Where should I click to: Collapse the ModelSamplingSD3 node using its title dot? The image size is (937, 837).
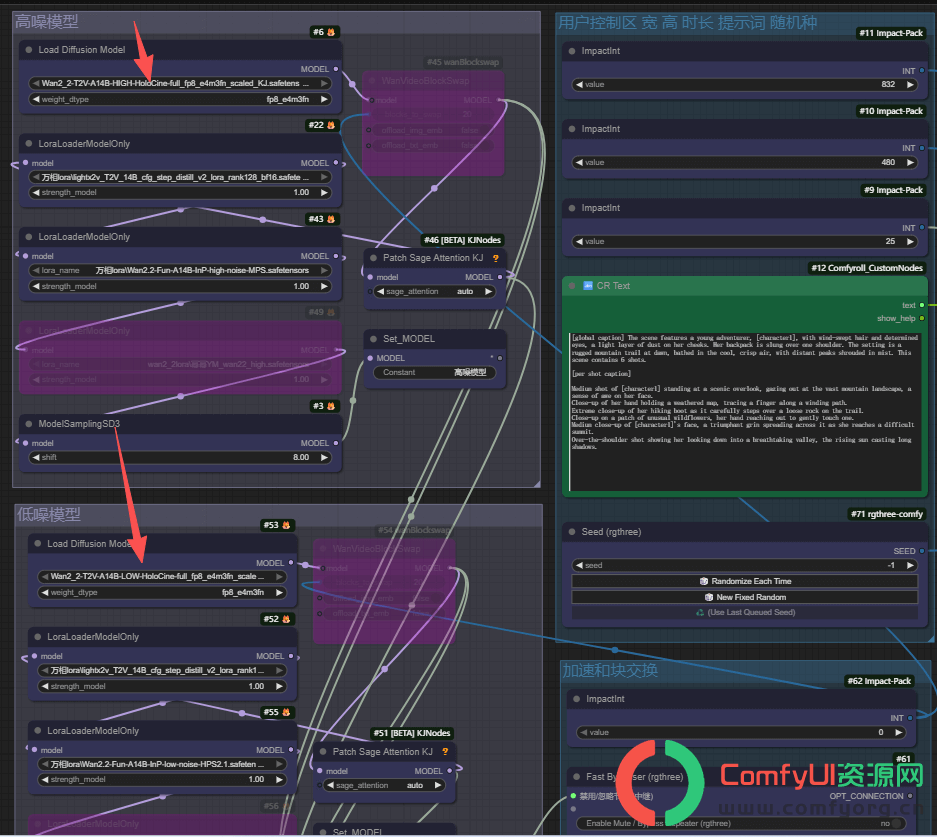29,424
